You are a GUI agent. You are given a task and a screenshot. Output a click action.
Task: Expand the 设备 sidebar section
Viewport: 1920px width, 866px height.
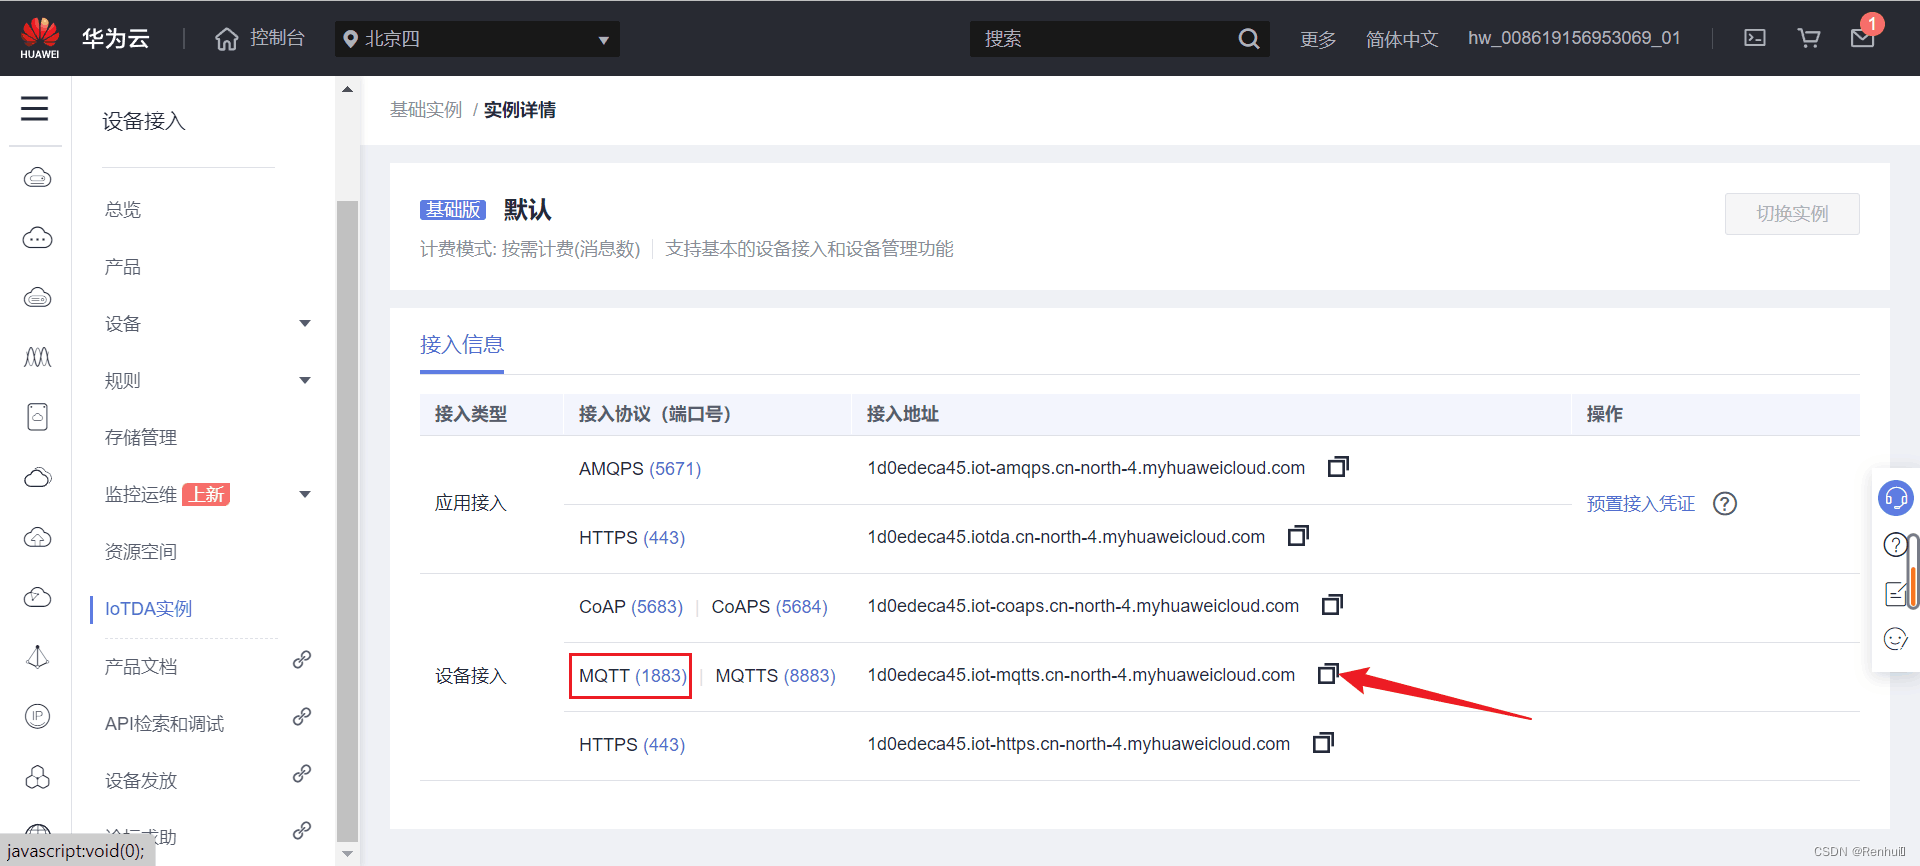208,324
